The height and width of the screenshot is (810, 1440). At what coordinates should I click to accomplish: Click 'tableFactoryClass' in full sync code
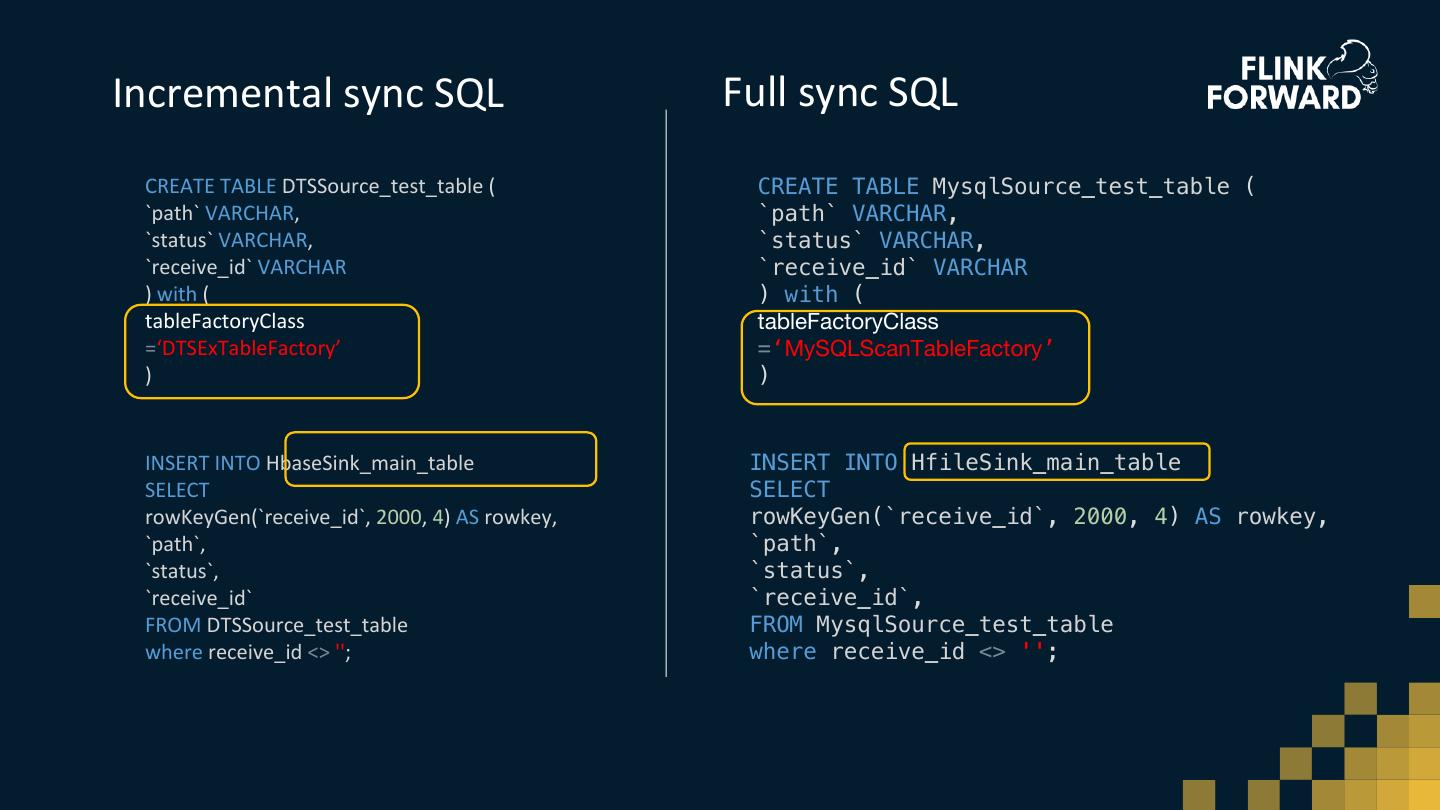(x=848, y=322)
